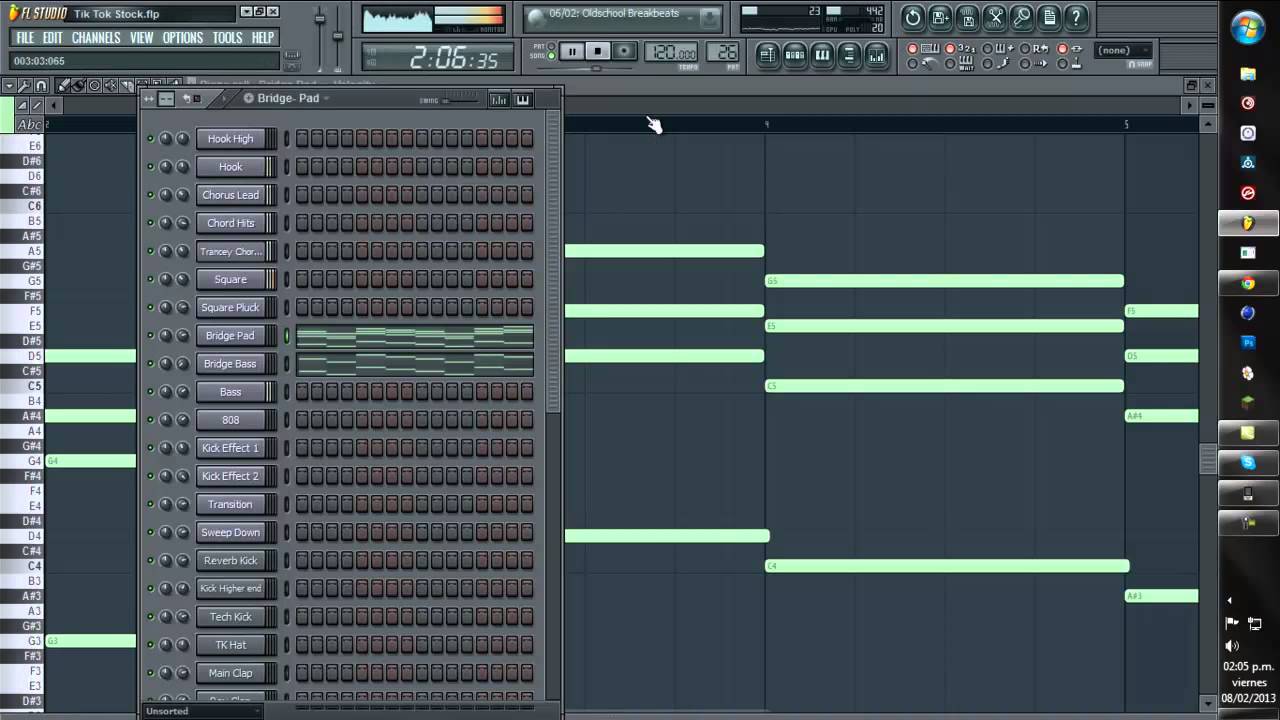Open the piano roll wrench tools icon
The image size is (1280, 720).
[x=24, y=86]
